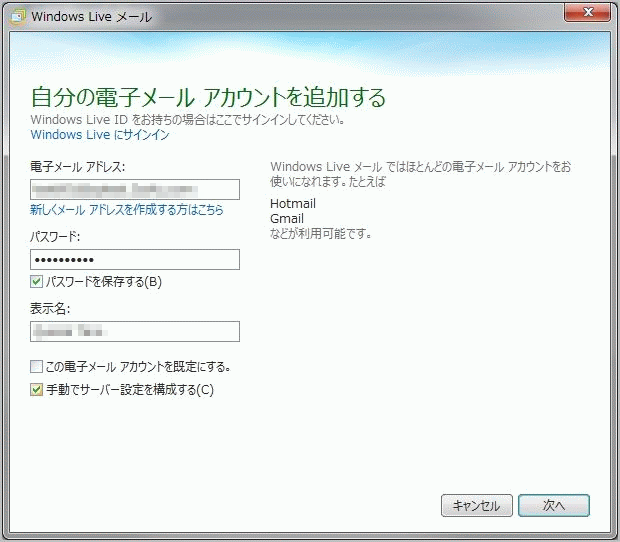Click the Gmail text in the description

coord(287,219)
